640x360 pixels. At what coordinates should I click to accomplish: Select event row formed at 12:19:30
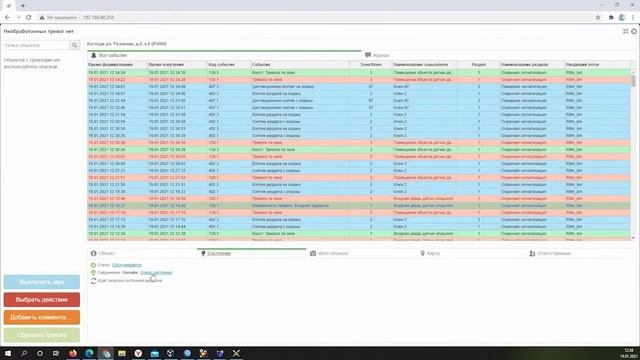coord(359,191)
